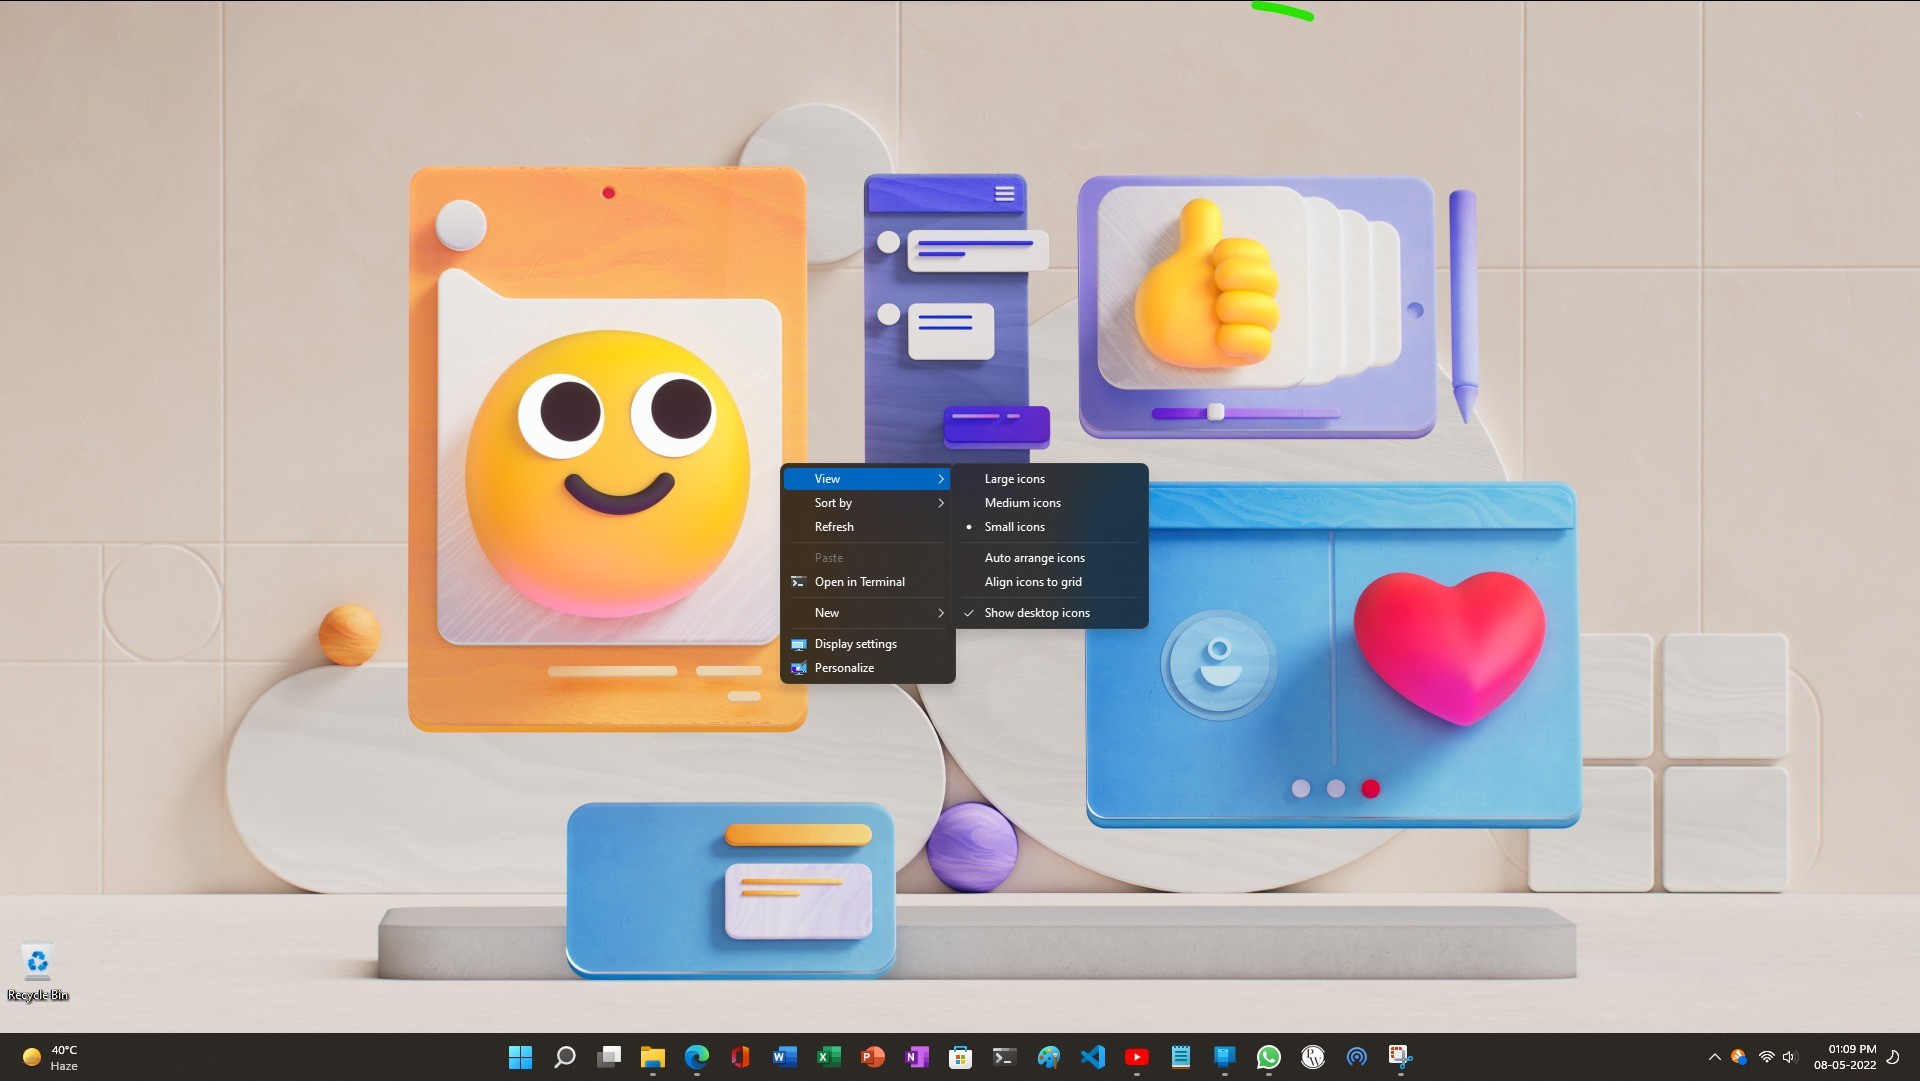Screen dimensions: 1920x1081
Task: Open the Notepad taskbar icon
Action: click(1180, 1057)
